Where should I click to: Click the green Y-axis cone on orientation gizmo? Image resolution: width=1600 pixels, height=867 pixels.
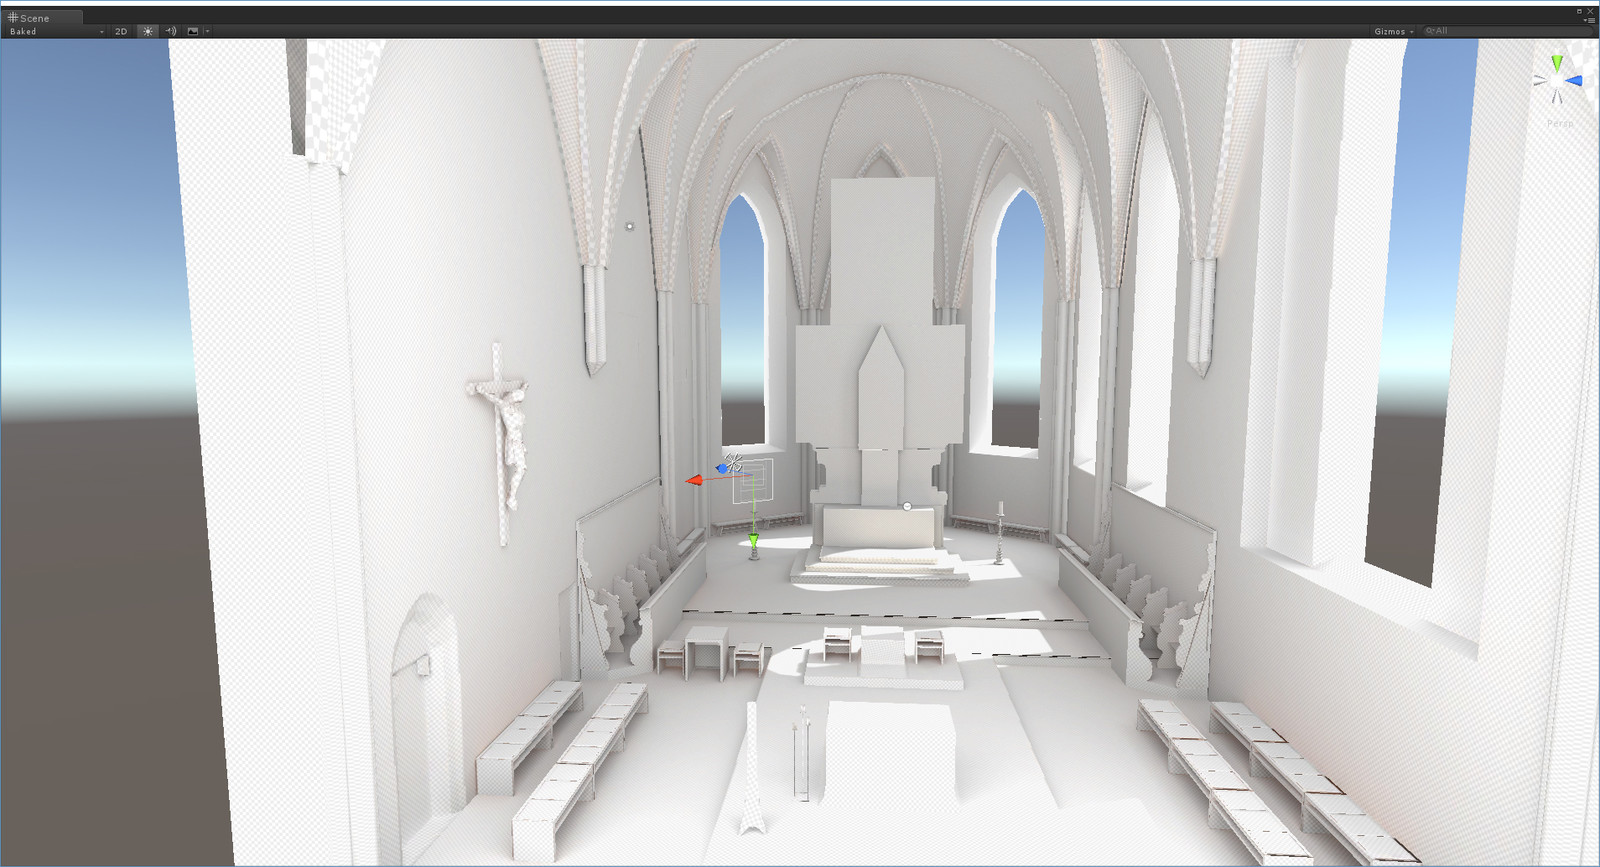[1556, 63]
